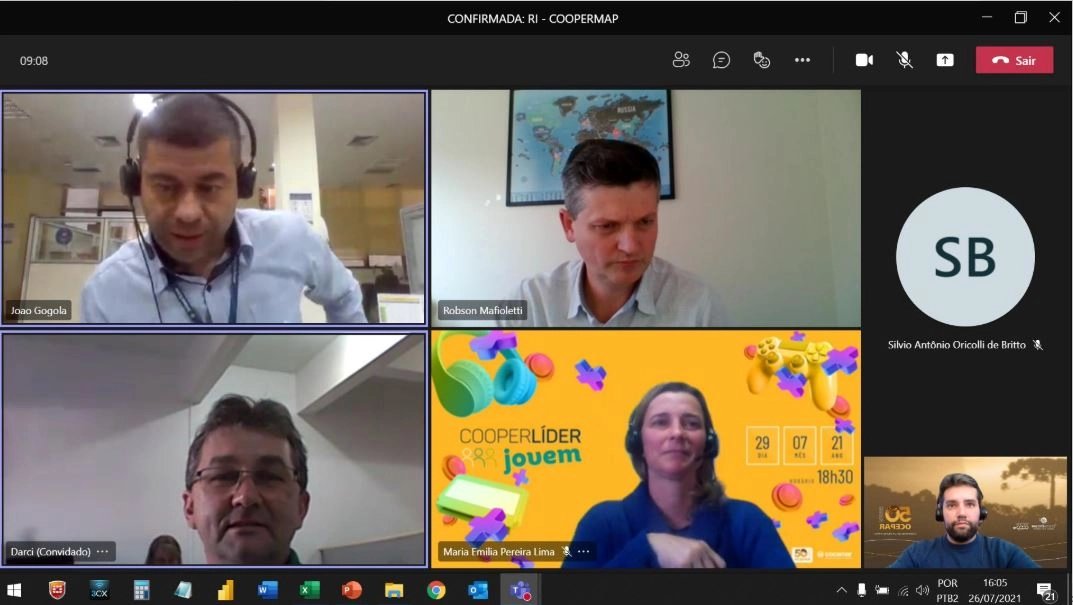
Task: Open raise hand reactions icon
Action: click(x=762, y=60)
